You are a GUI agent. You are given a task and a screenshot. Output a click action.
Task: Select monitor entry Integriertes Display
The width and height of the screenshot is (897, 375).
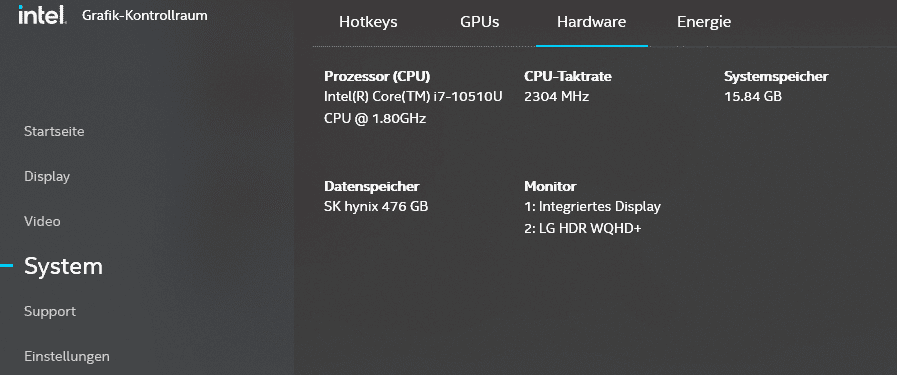pyautogui.click(x=592, y=207)
